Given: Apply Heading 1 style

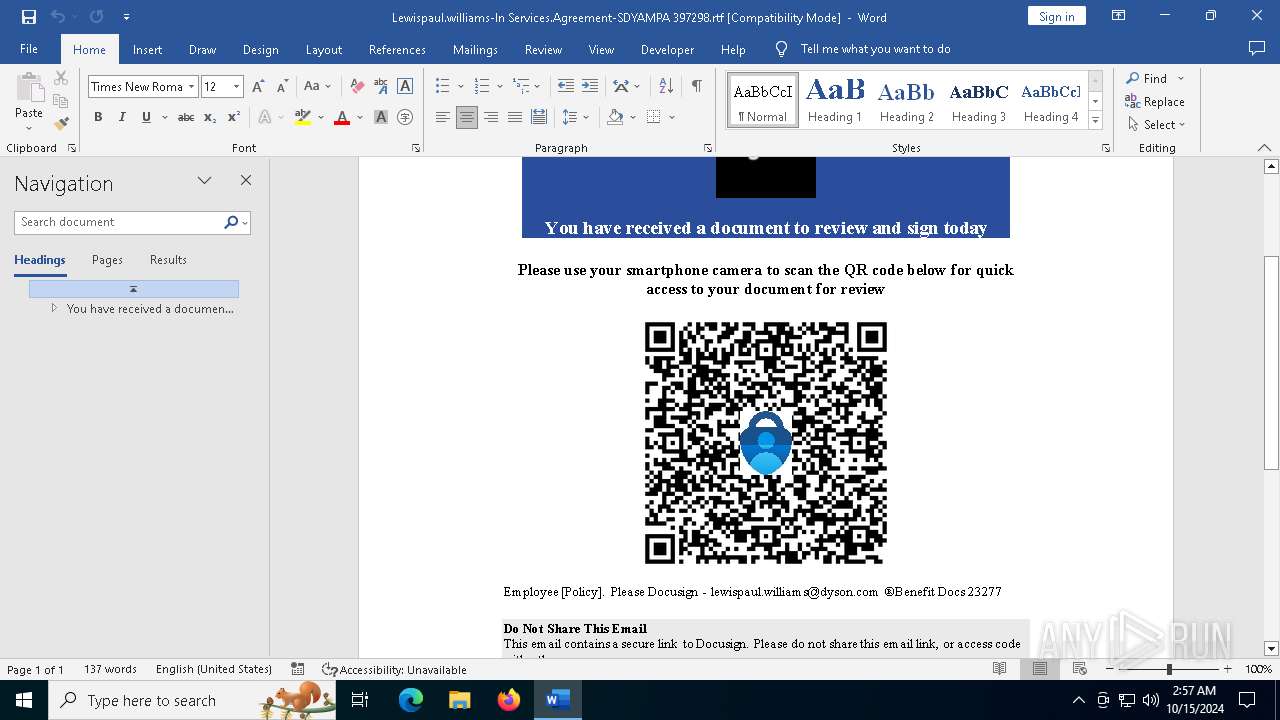Looking at the screenshot, I should coord(835,100).
